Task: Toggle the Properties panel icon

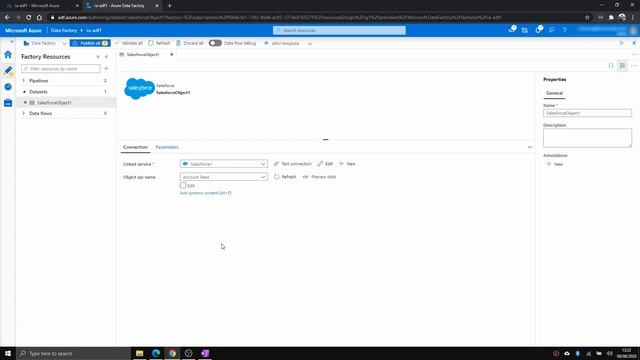Action: (x=622, y=66)
